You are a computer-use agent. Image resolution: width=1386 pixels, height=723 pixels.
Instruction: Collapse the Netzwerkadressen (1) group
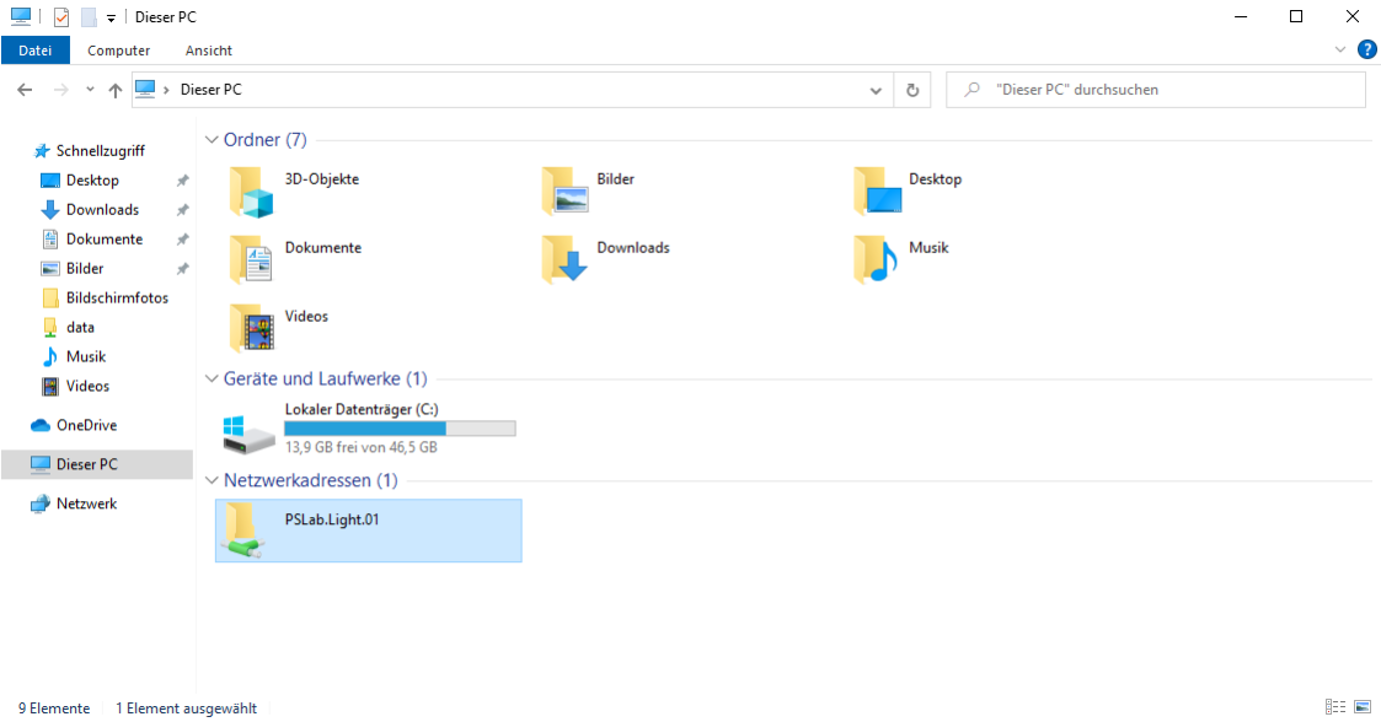[x=211, y=481]
